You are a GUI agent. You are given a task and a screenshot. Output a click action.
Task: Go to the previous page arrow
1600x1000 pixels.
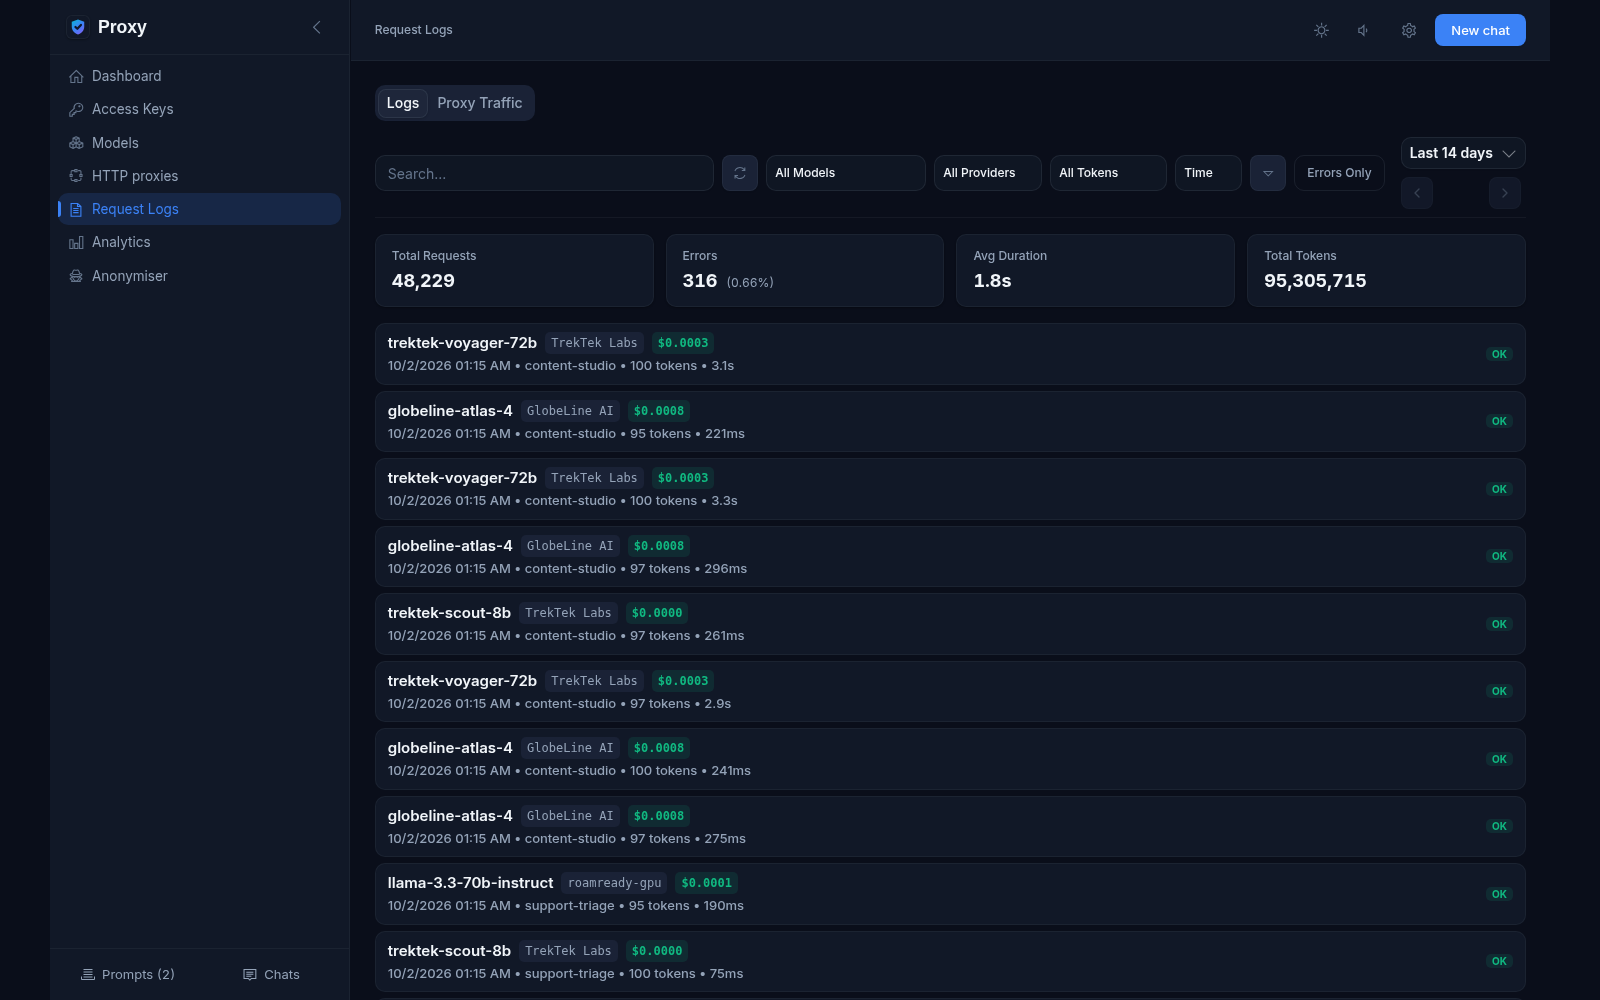click(x=1417, y=193)
